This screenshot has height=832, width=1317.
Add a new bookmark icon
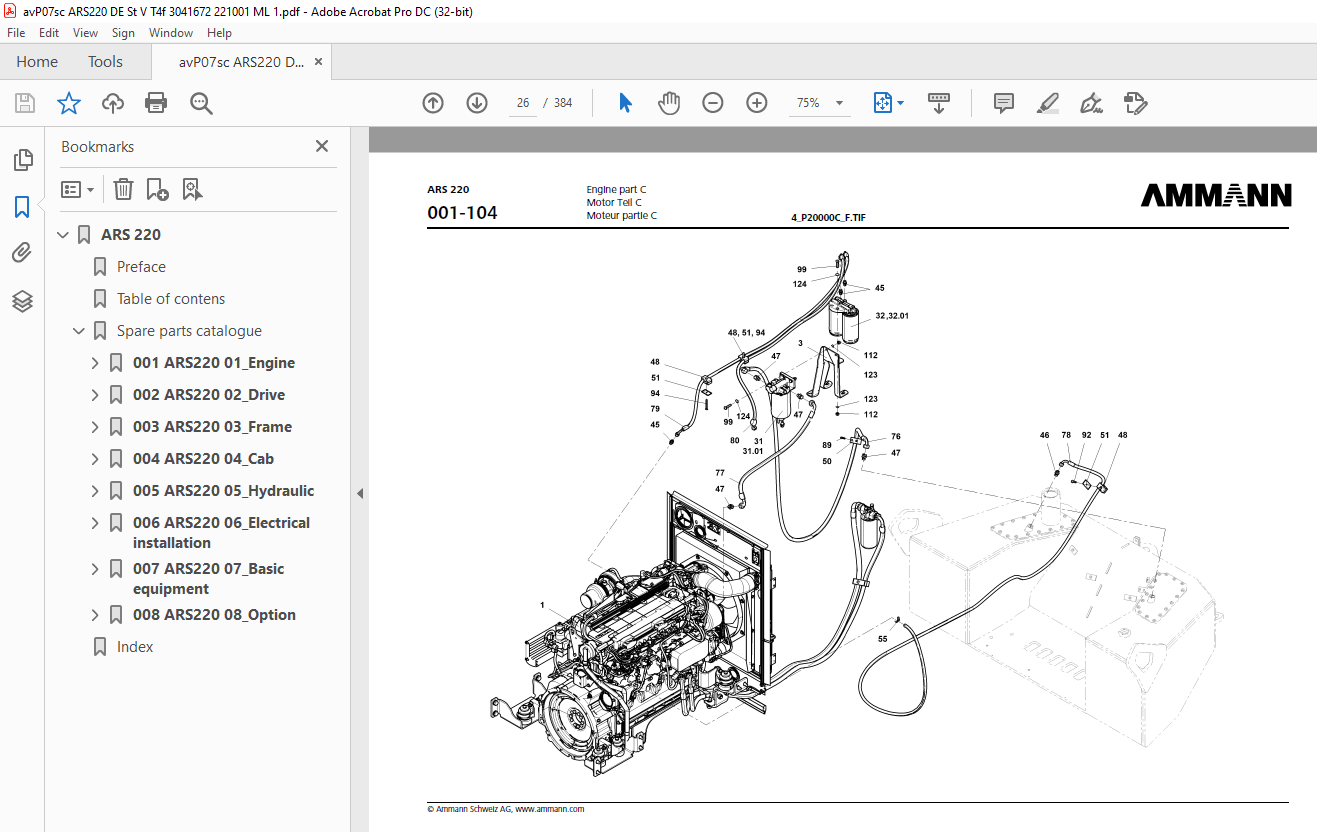[x=157, y=189]
